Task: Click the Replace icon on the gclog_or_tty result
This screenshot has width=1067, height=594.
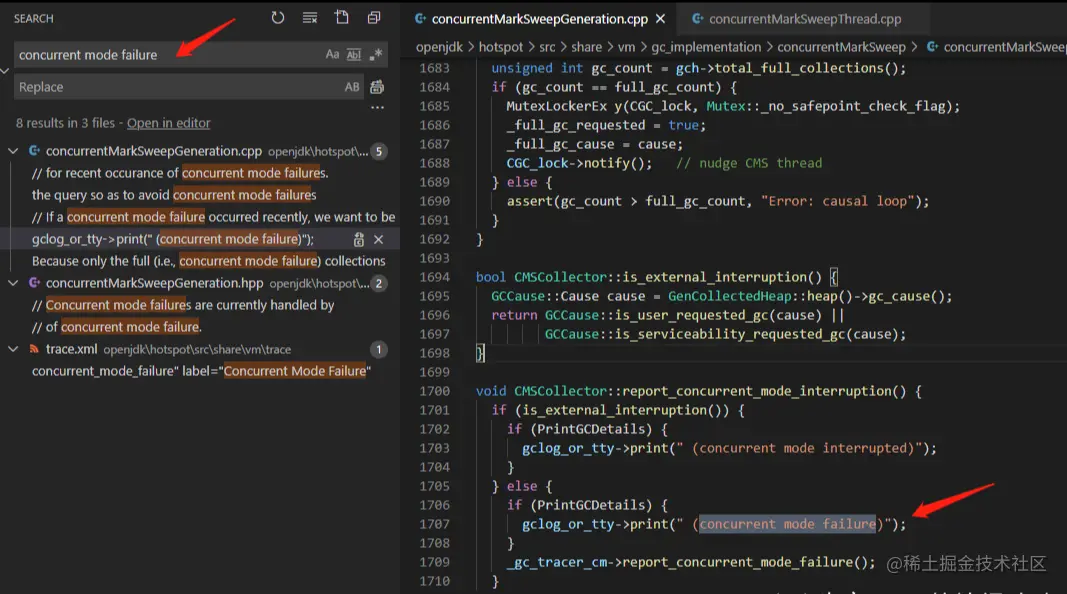Action: click(359, 240)
